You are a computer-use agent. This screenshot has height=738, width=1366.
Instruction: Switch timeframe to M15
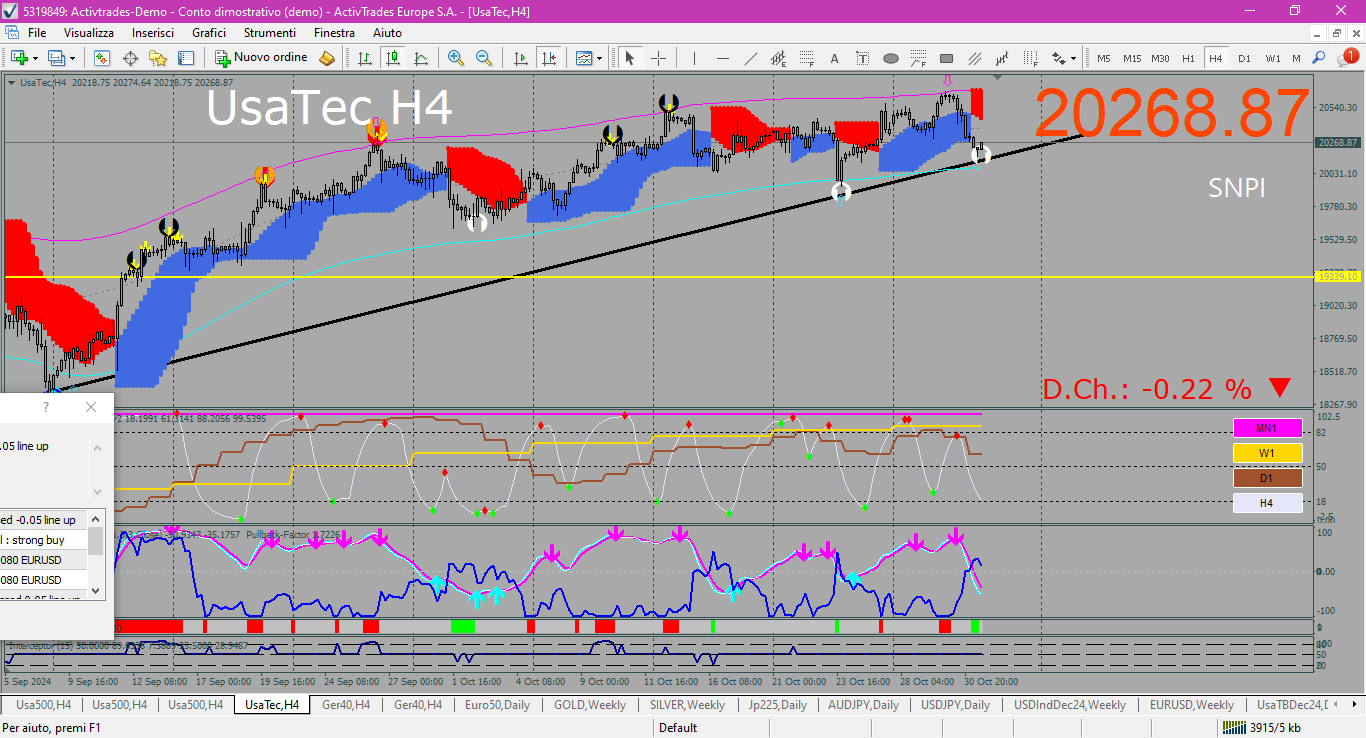[1132, 58]
